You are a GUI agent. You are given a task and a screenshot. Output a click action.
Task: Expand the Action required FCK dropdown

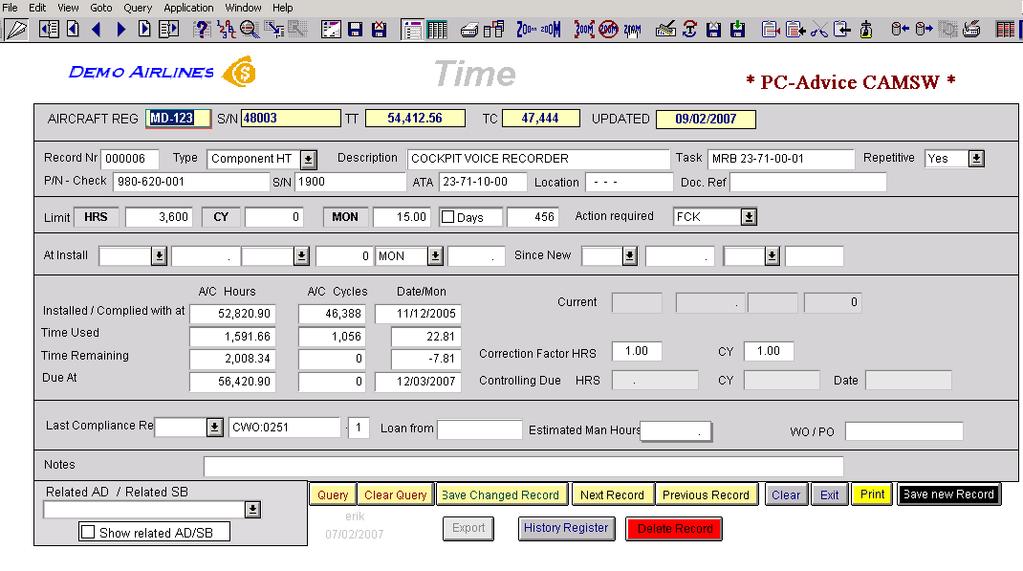[748, 217]
